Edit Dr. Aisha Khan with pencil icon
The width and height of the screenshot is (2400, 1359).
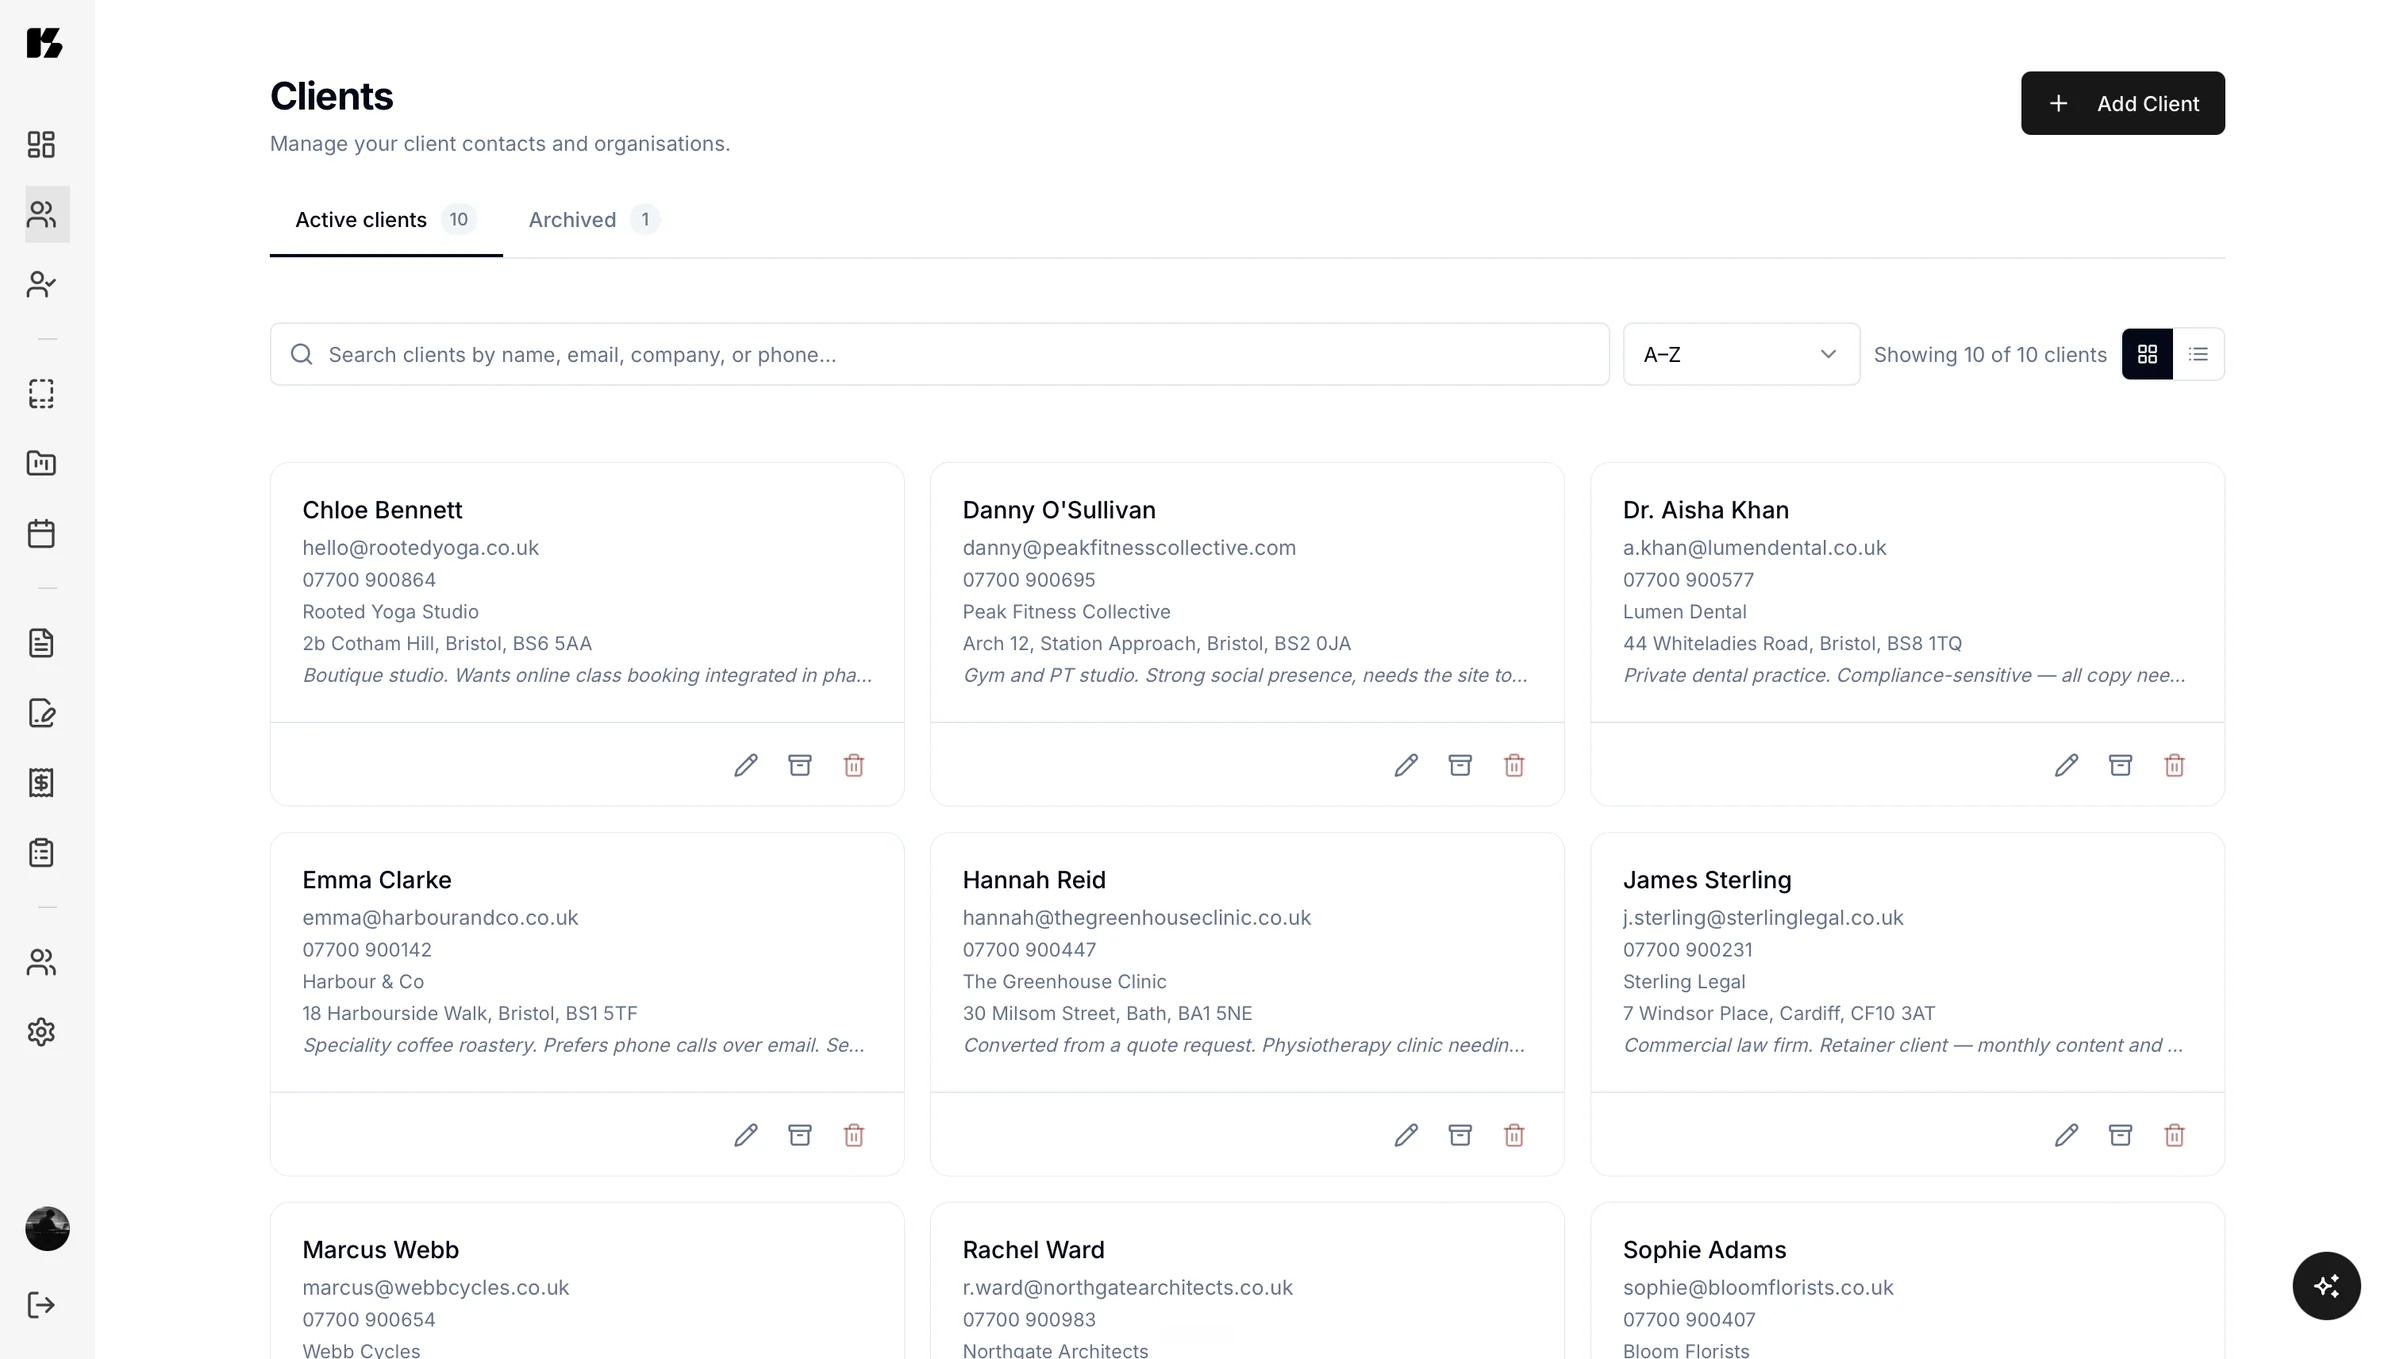pyautogui.click(x=2066, y=765)
